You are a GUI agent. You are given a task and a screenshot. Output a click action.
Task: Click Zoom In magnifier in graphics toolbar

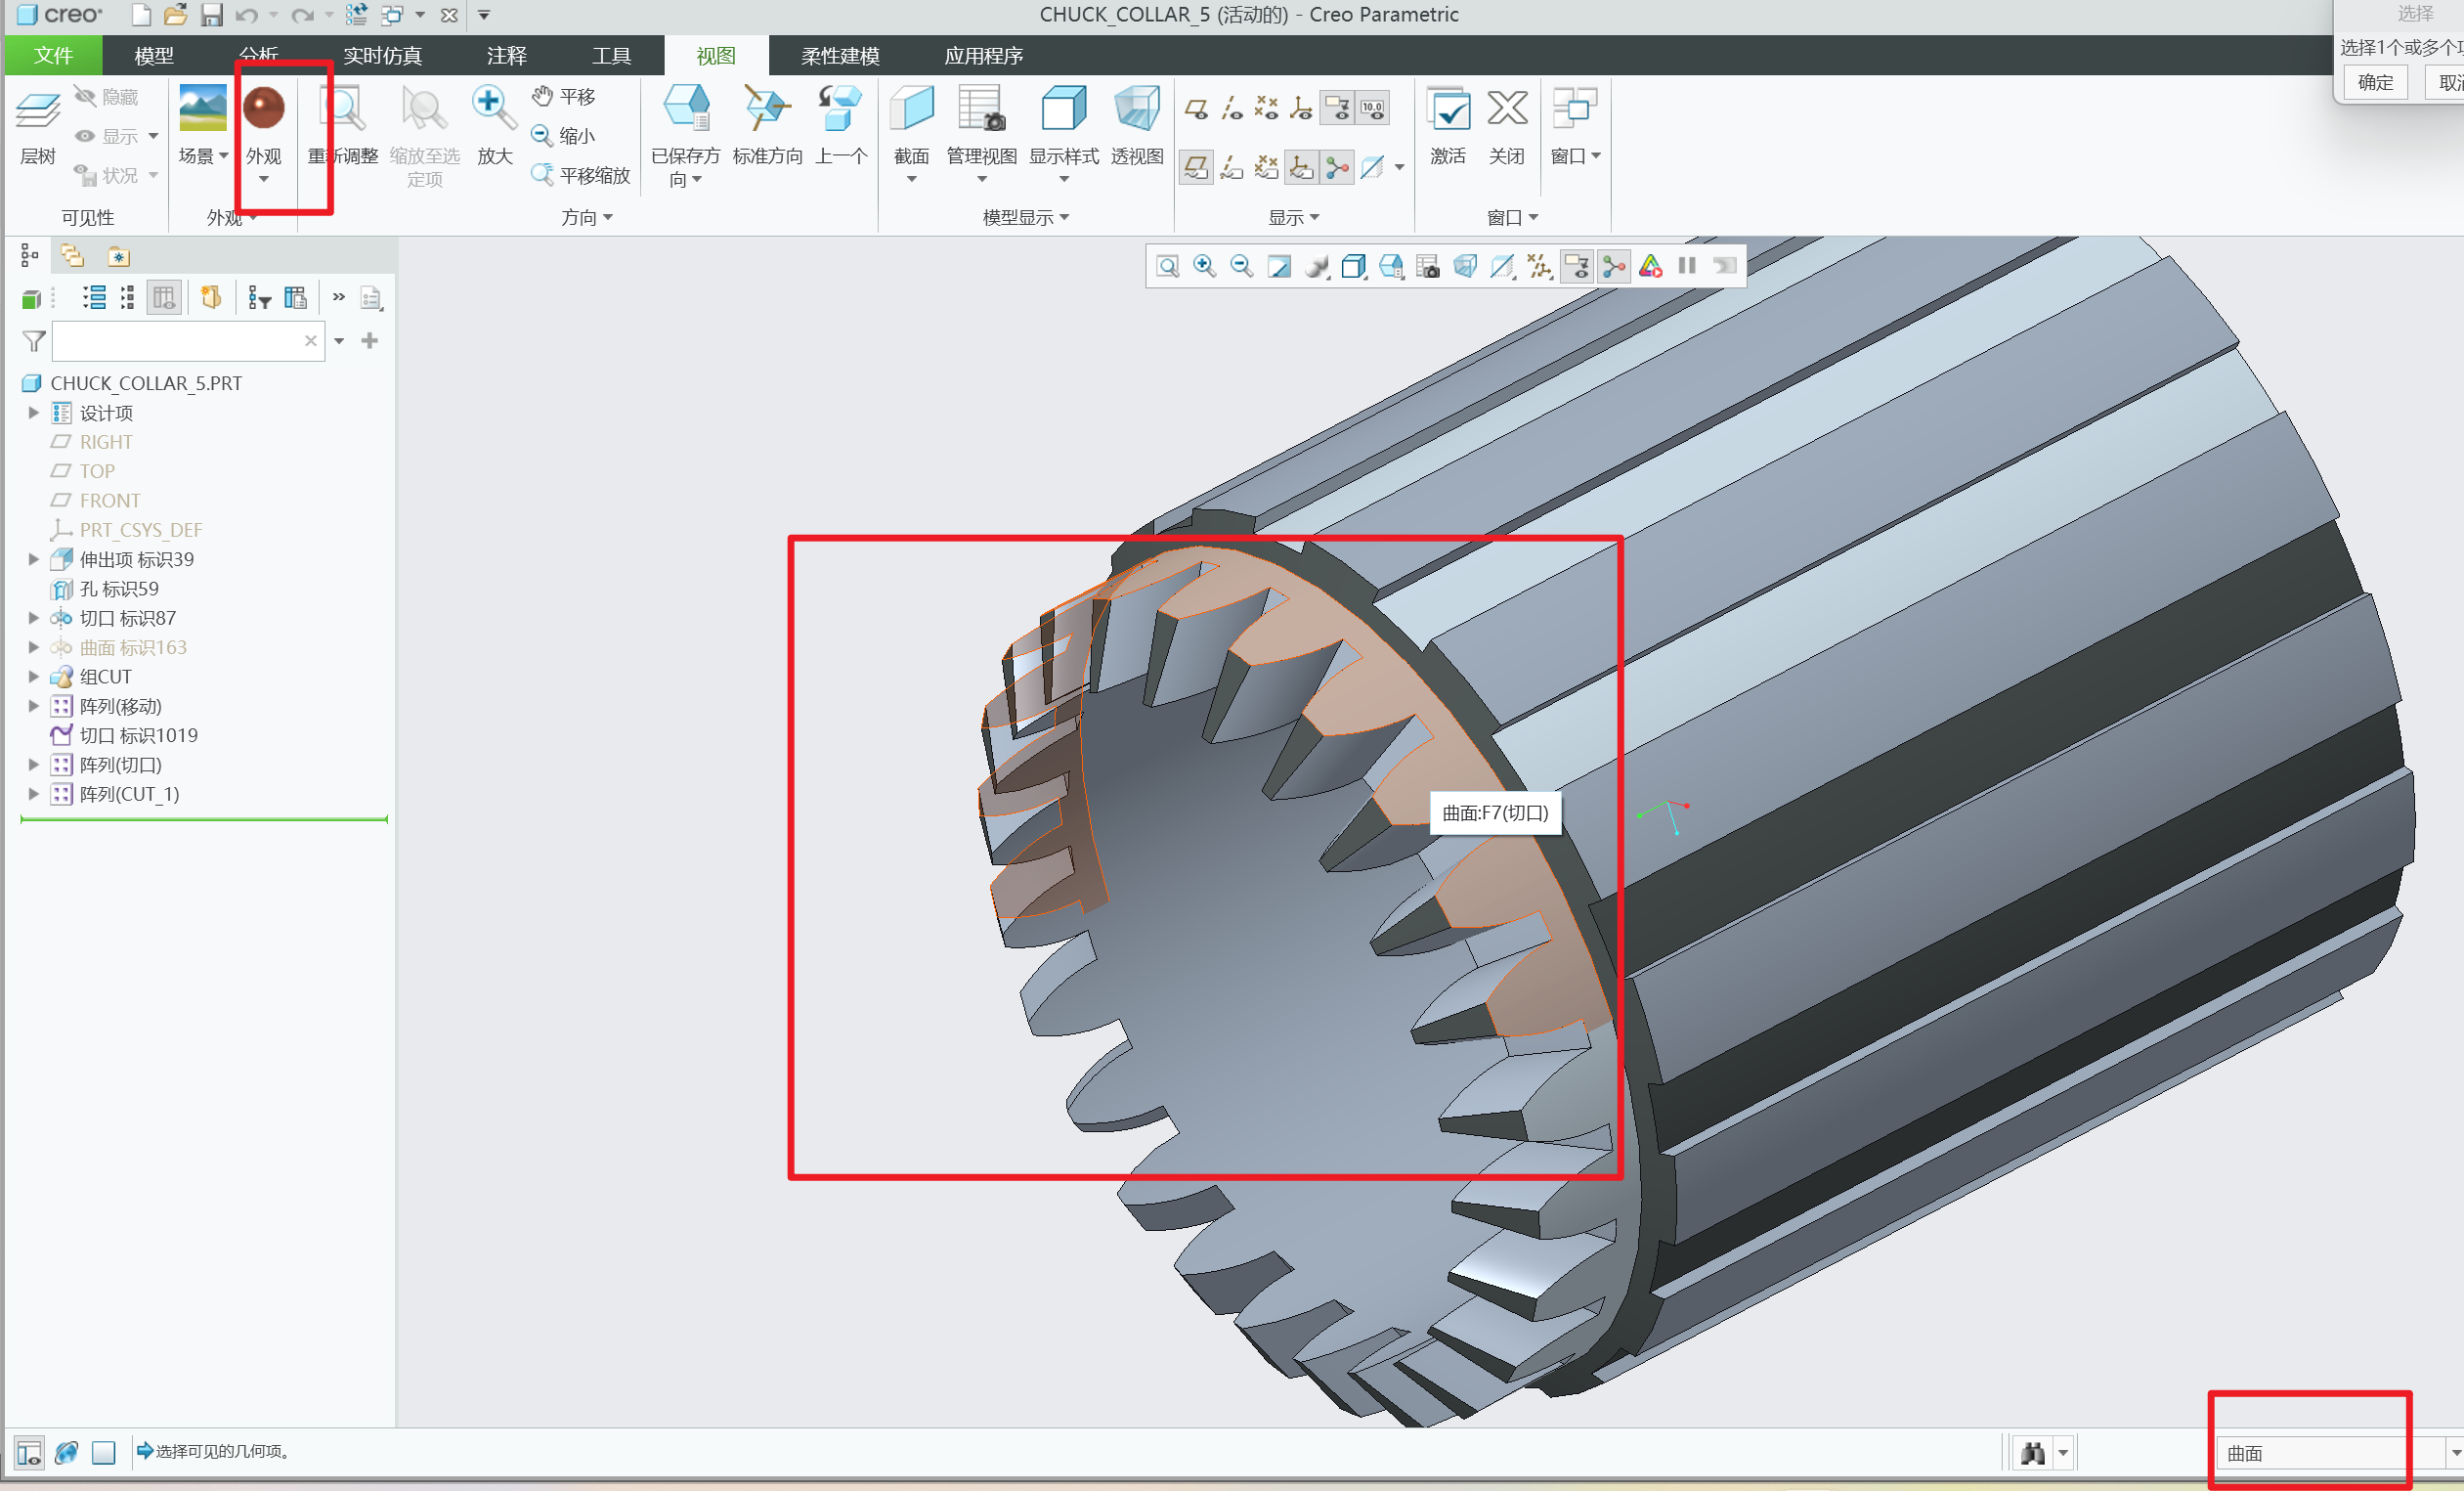pyautogui.click(x=1204, y=266)
